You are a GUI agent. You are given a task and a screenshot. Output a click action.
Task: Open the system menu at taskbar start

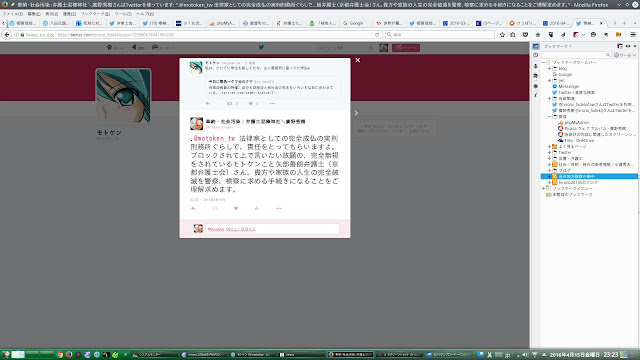pyautogui.click(x=6, y=355)
